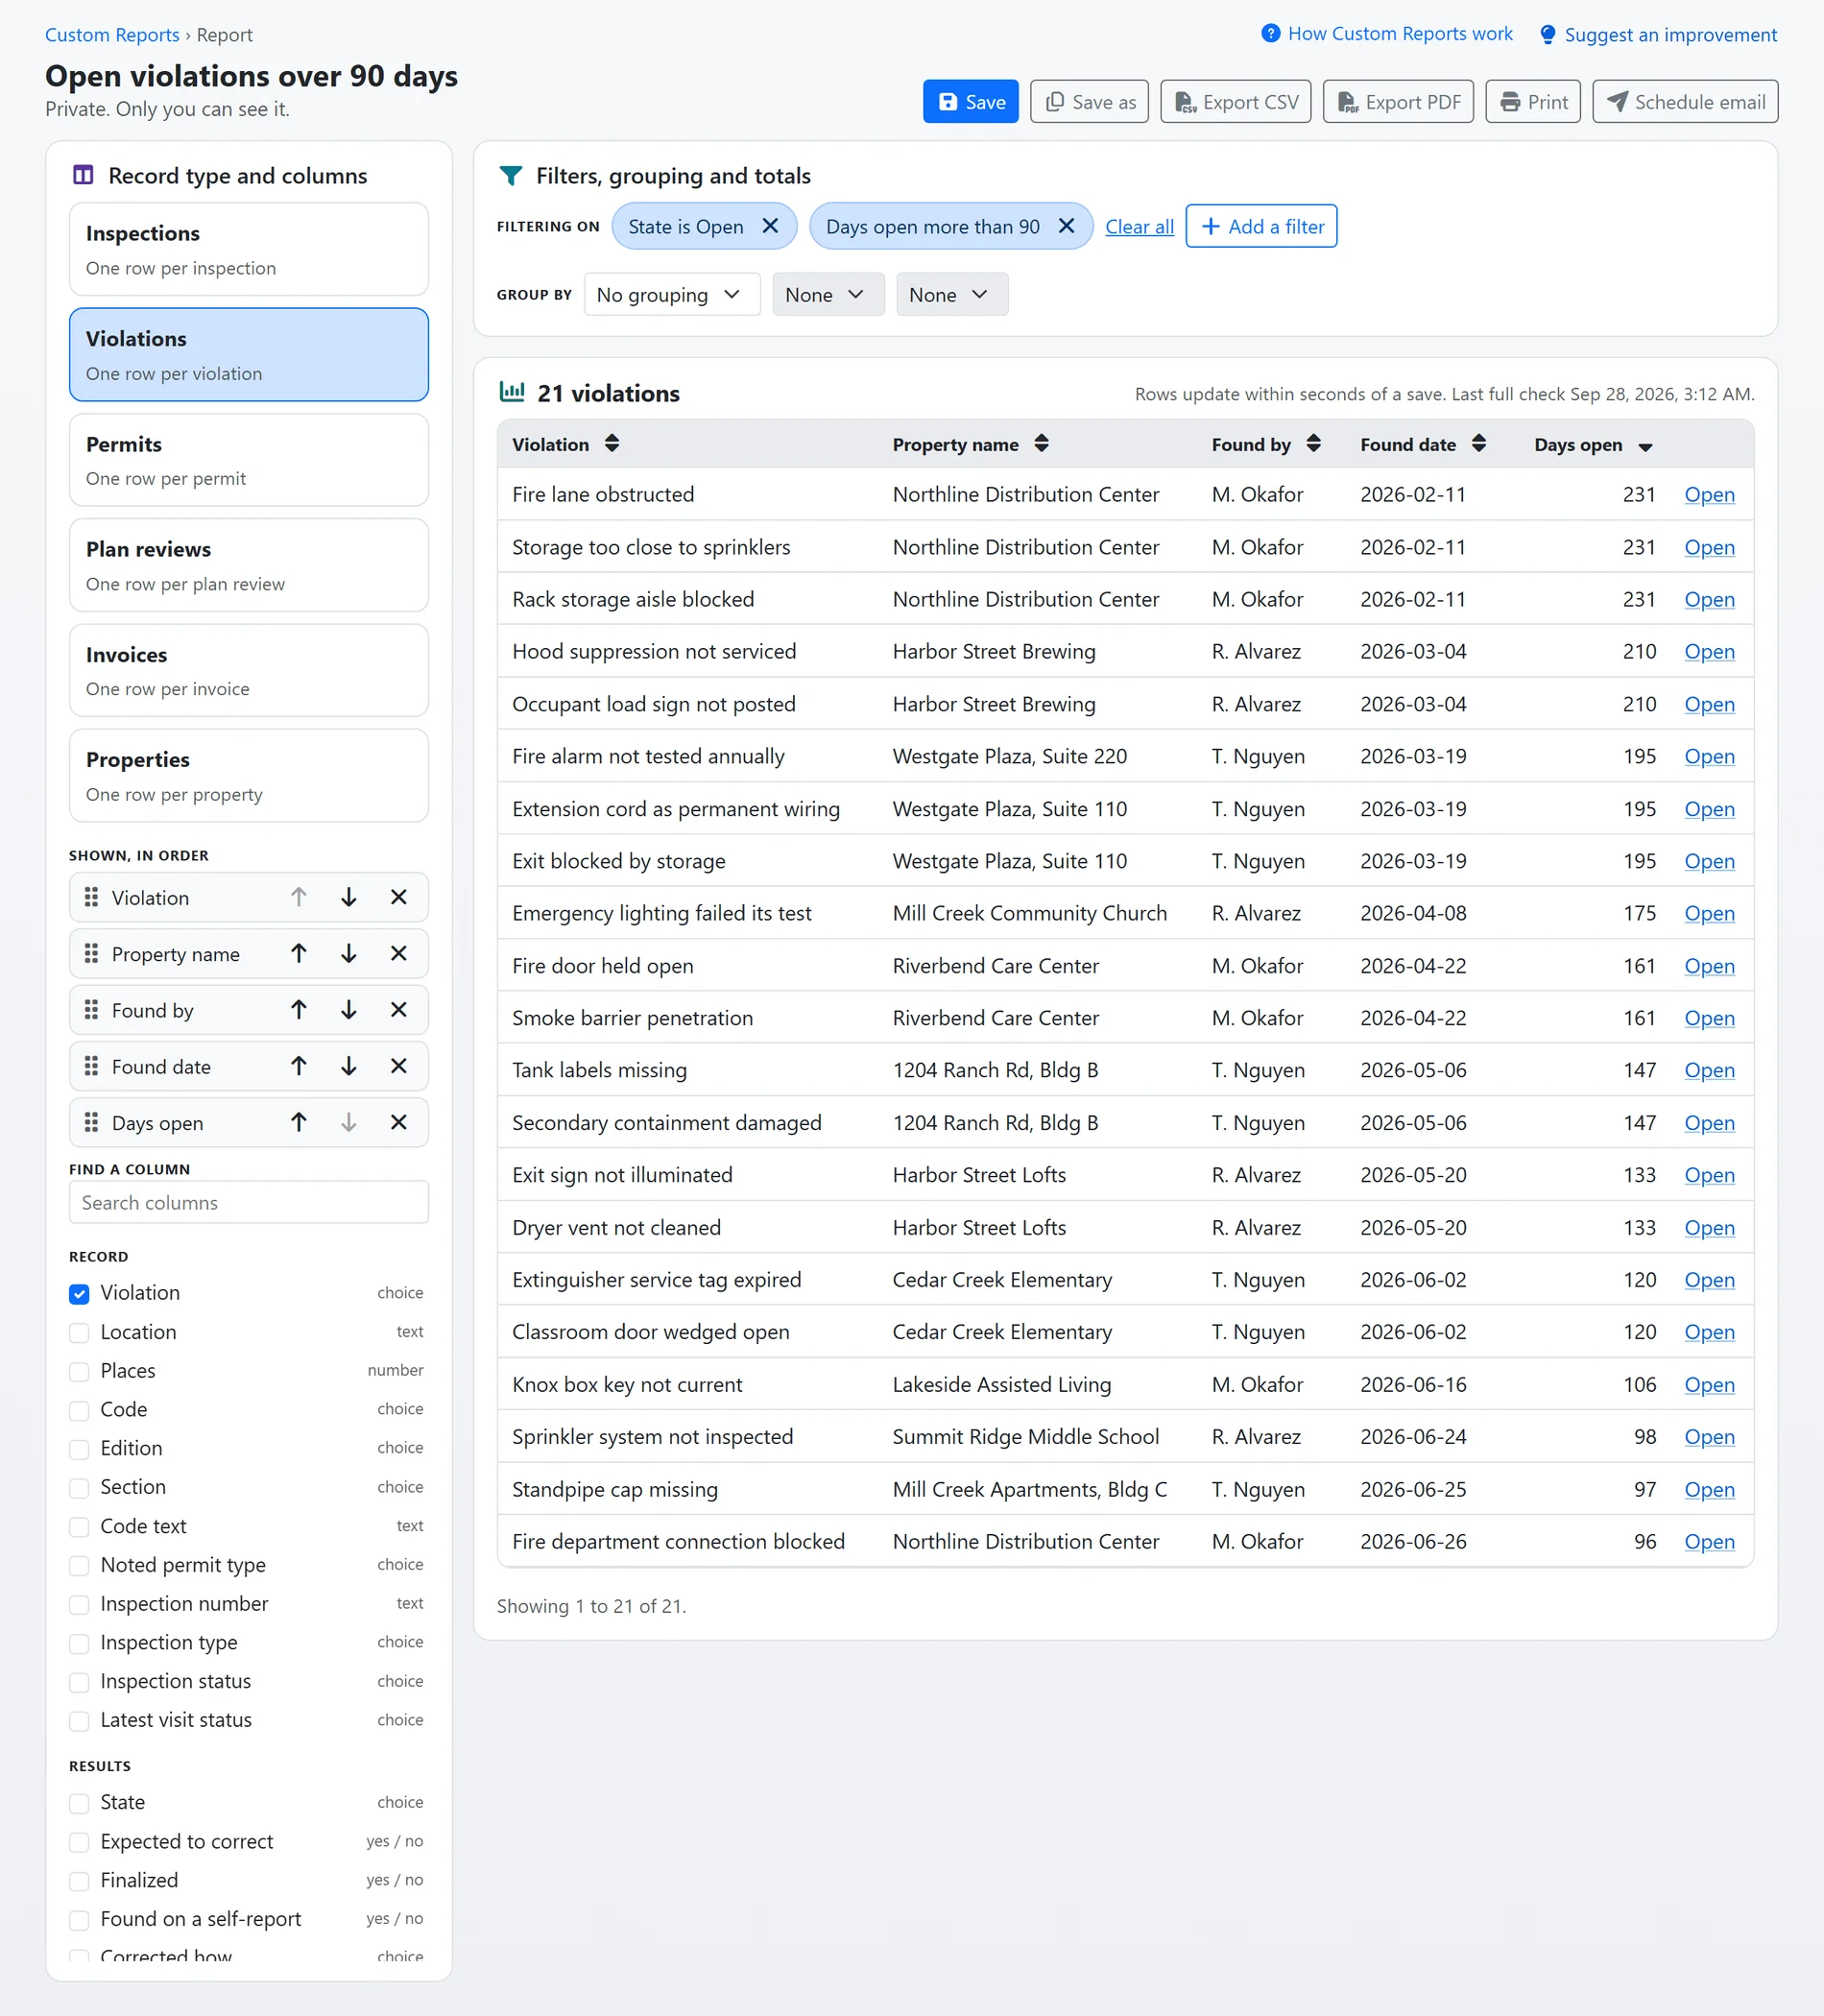
Task: Move Found date column up
Action: pyautogui.click(x=298, y=1066)
